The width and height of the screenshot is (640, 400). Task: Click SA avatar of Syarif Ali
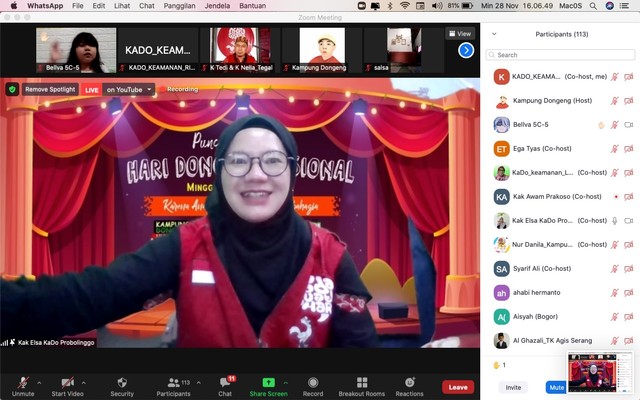[502, 269]
